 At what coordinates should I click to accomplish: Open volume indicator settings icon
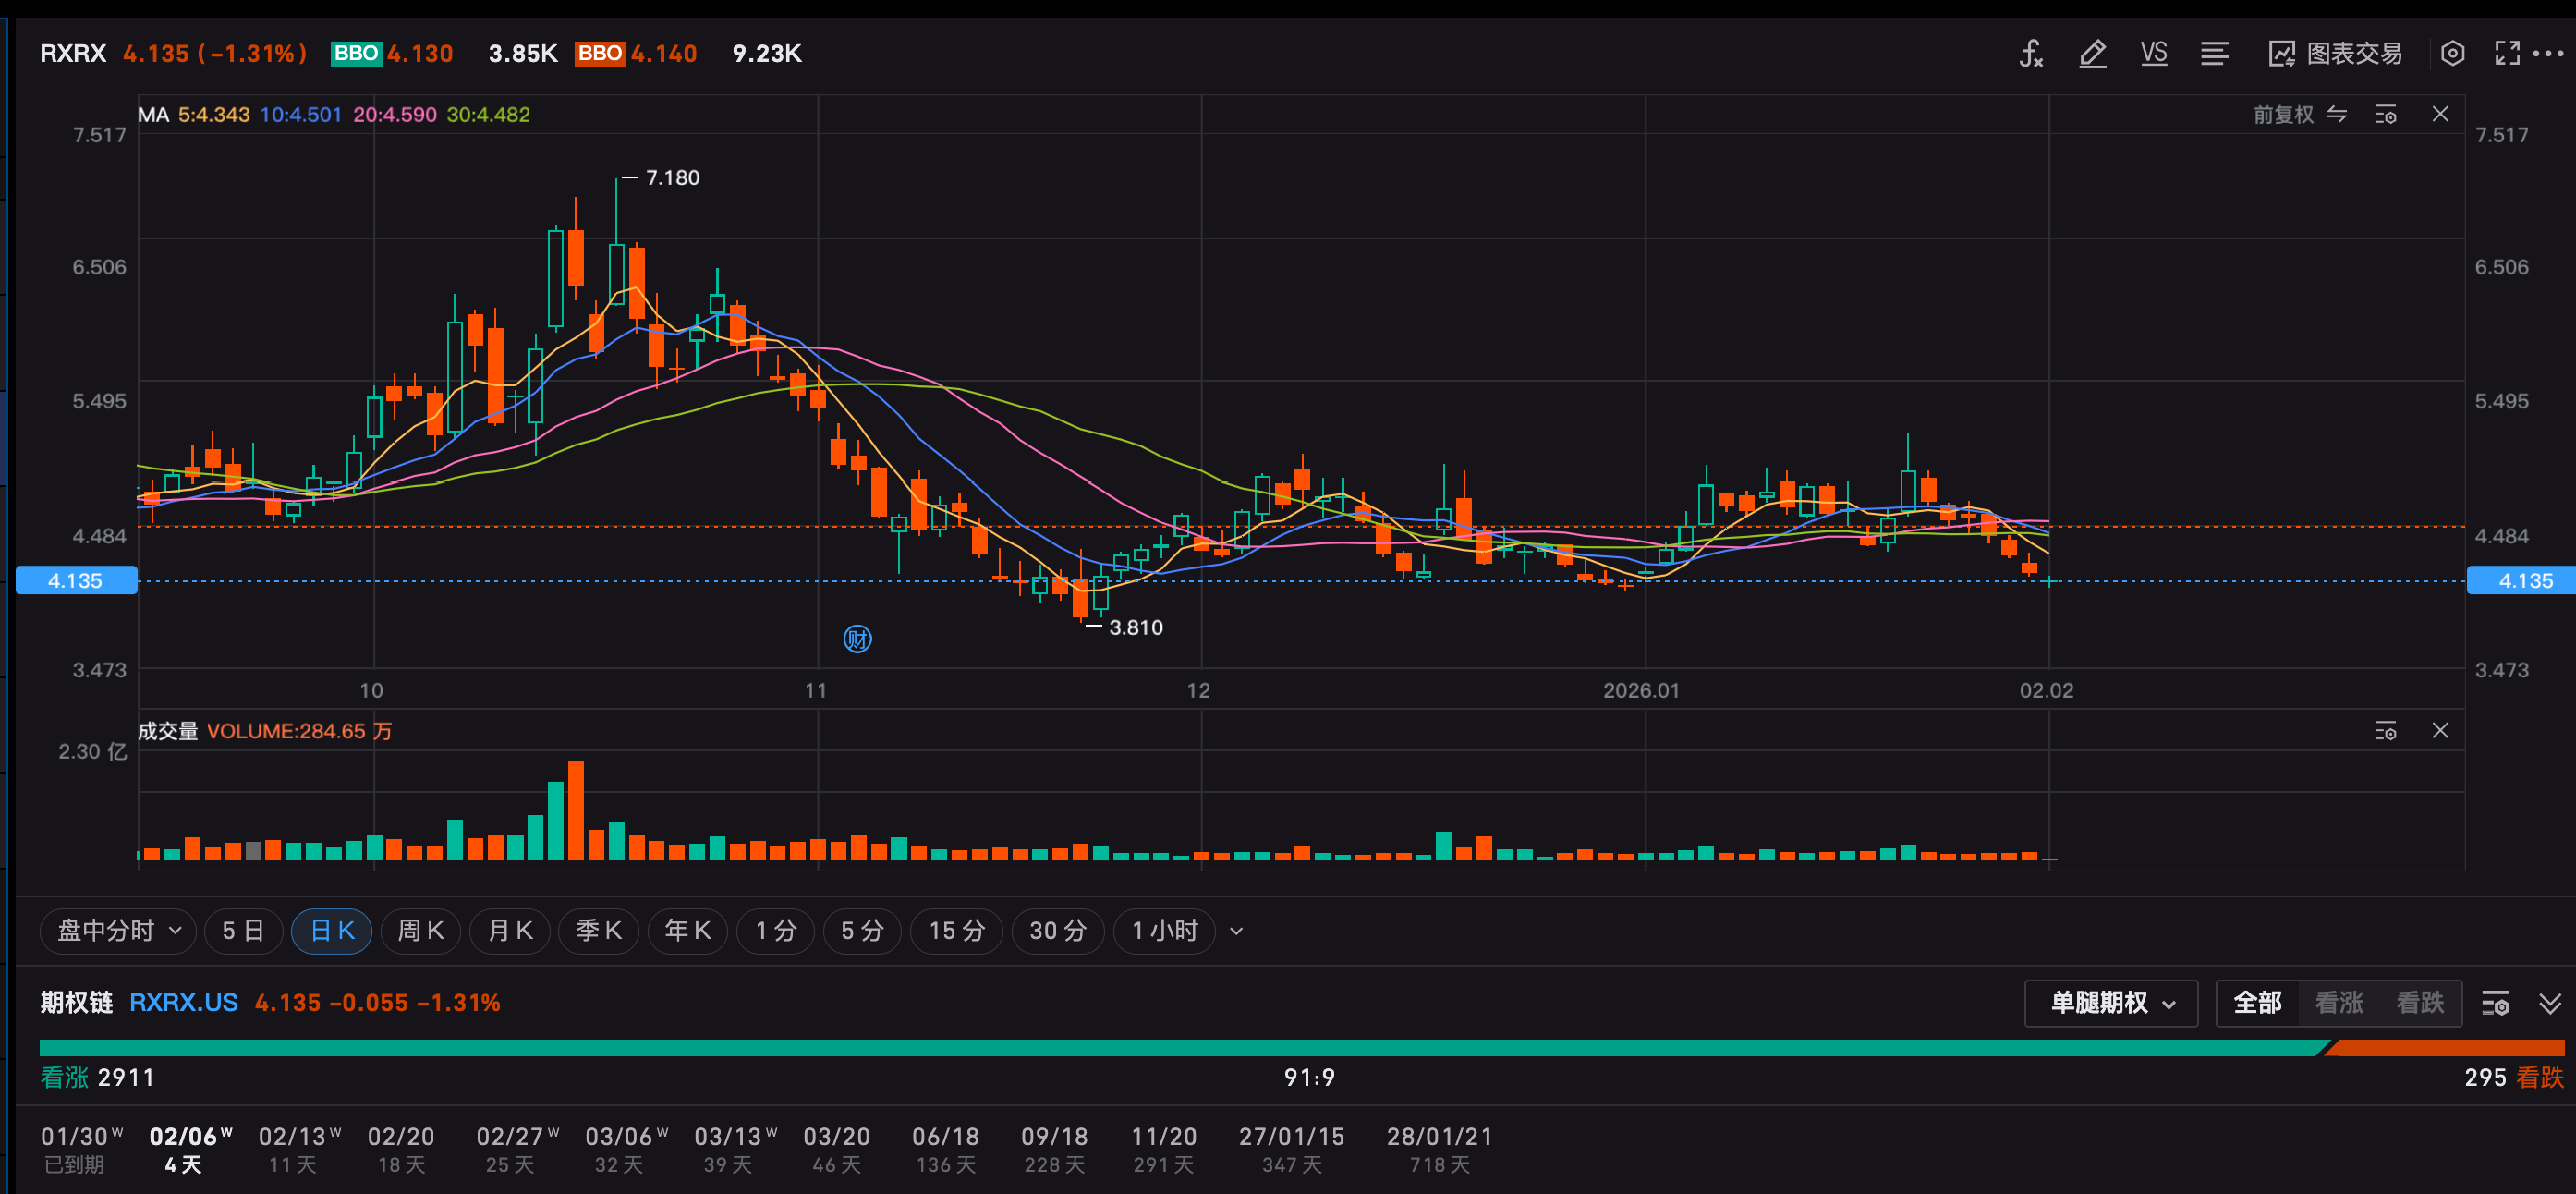pos(2385,731)
